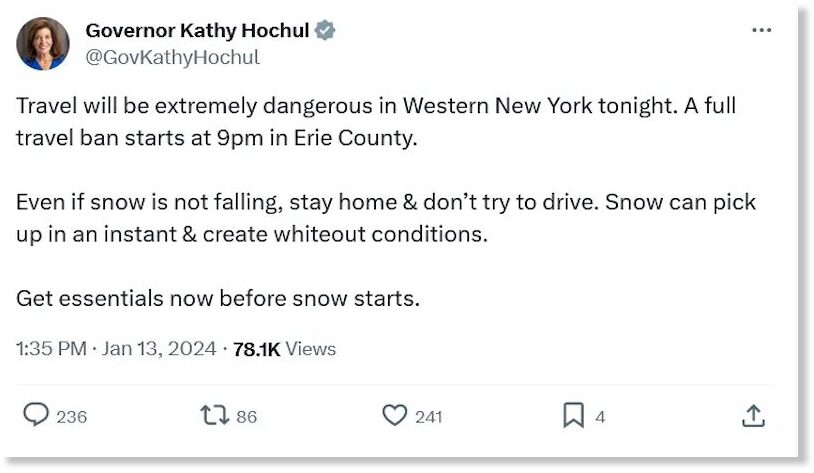
Task: Click the blue verified badge
Action: [325, 30]
